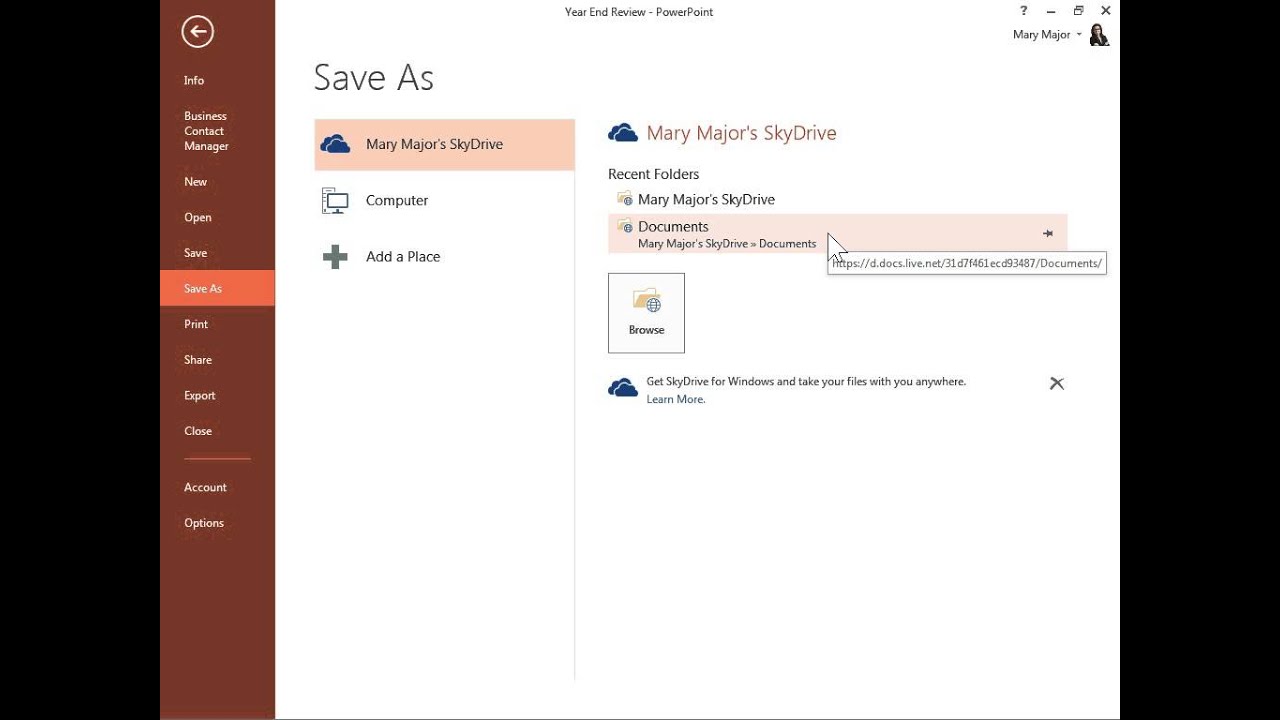Pin the Documents folder to the list
The image size is (1280, 720).
point(1048,233)
